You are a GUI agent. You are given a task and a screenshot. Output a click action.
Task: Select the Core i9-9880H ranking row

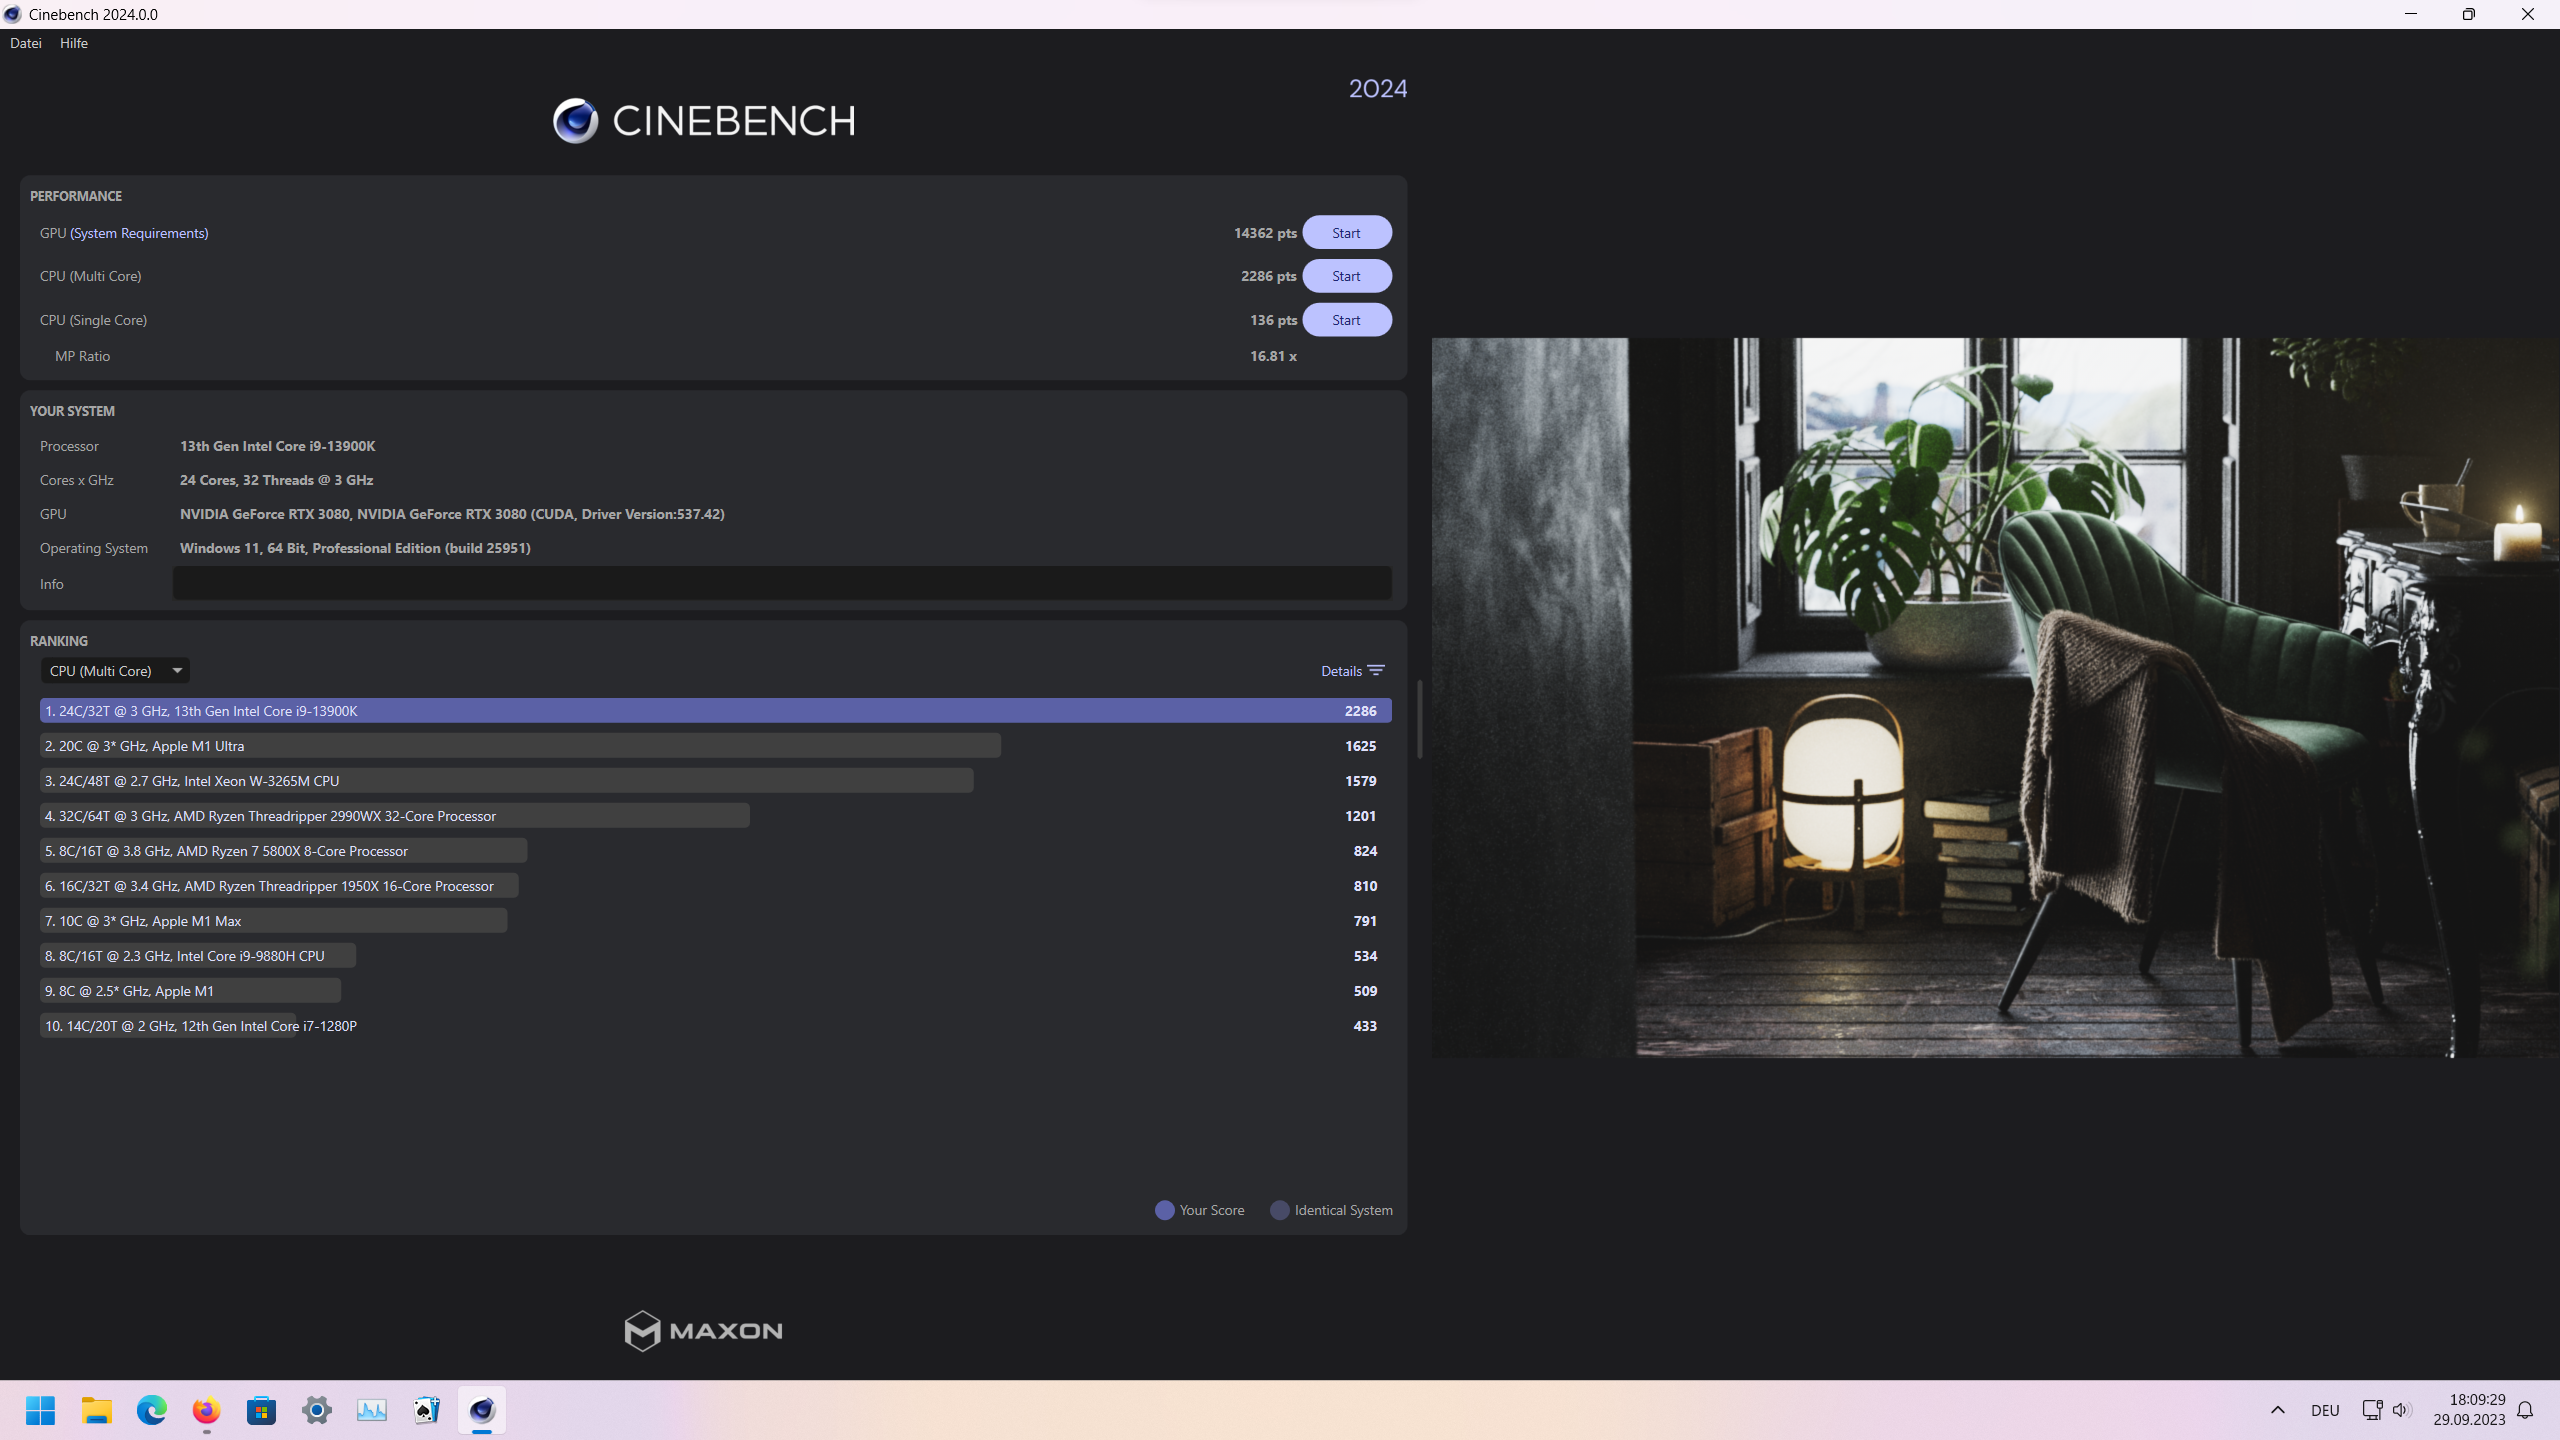tap(716, 956)
